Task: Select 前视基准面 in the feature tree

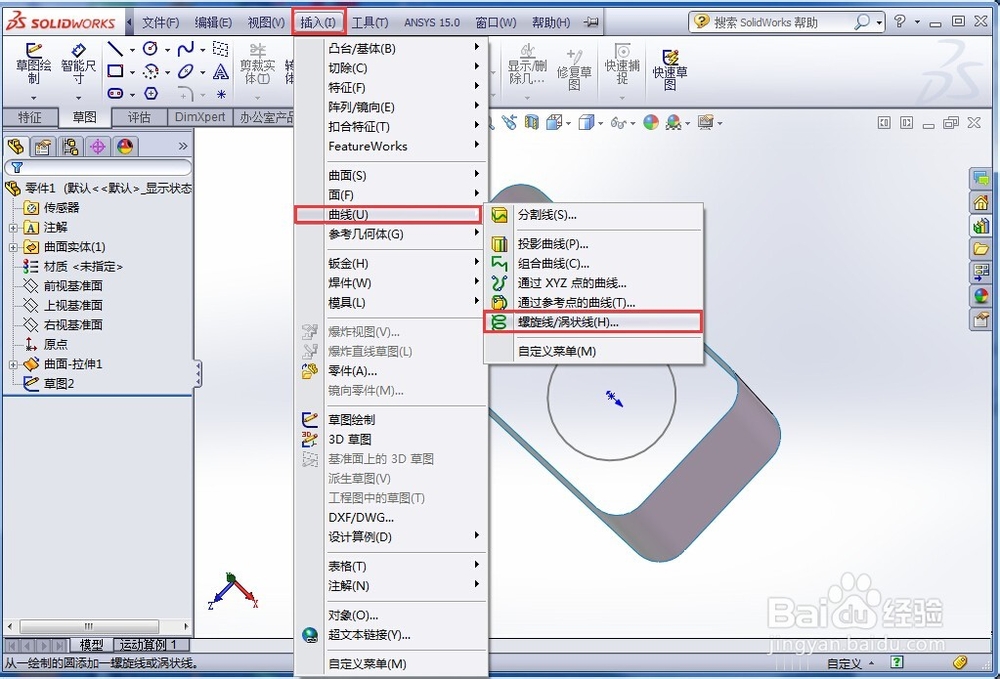Action: tap(73, 286)
